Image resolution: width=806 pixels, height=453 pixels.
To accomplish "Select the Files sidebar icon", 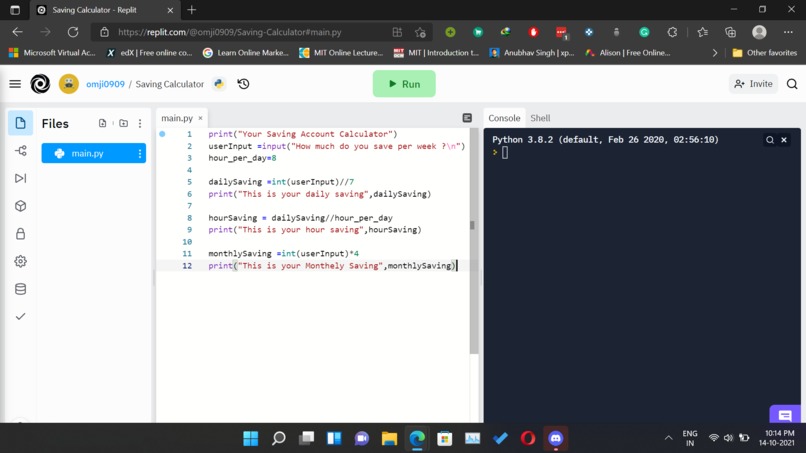I will [21, 123].
